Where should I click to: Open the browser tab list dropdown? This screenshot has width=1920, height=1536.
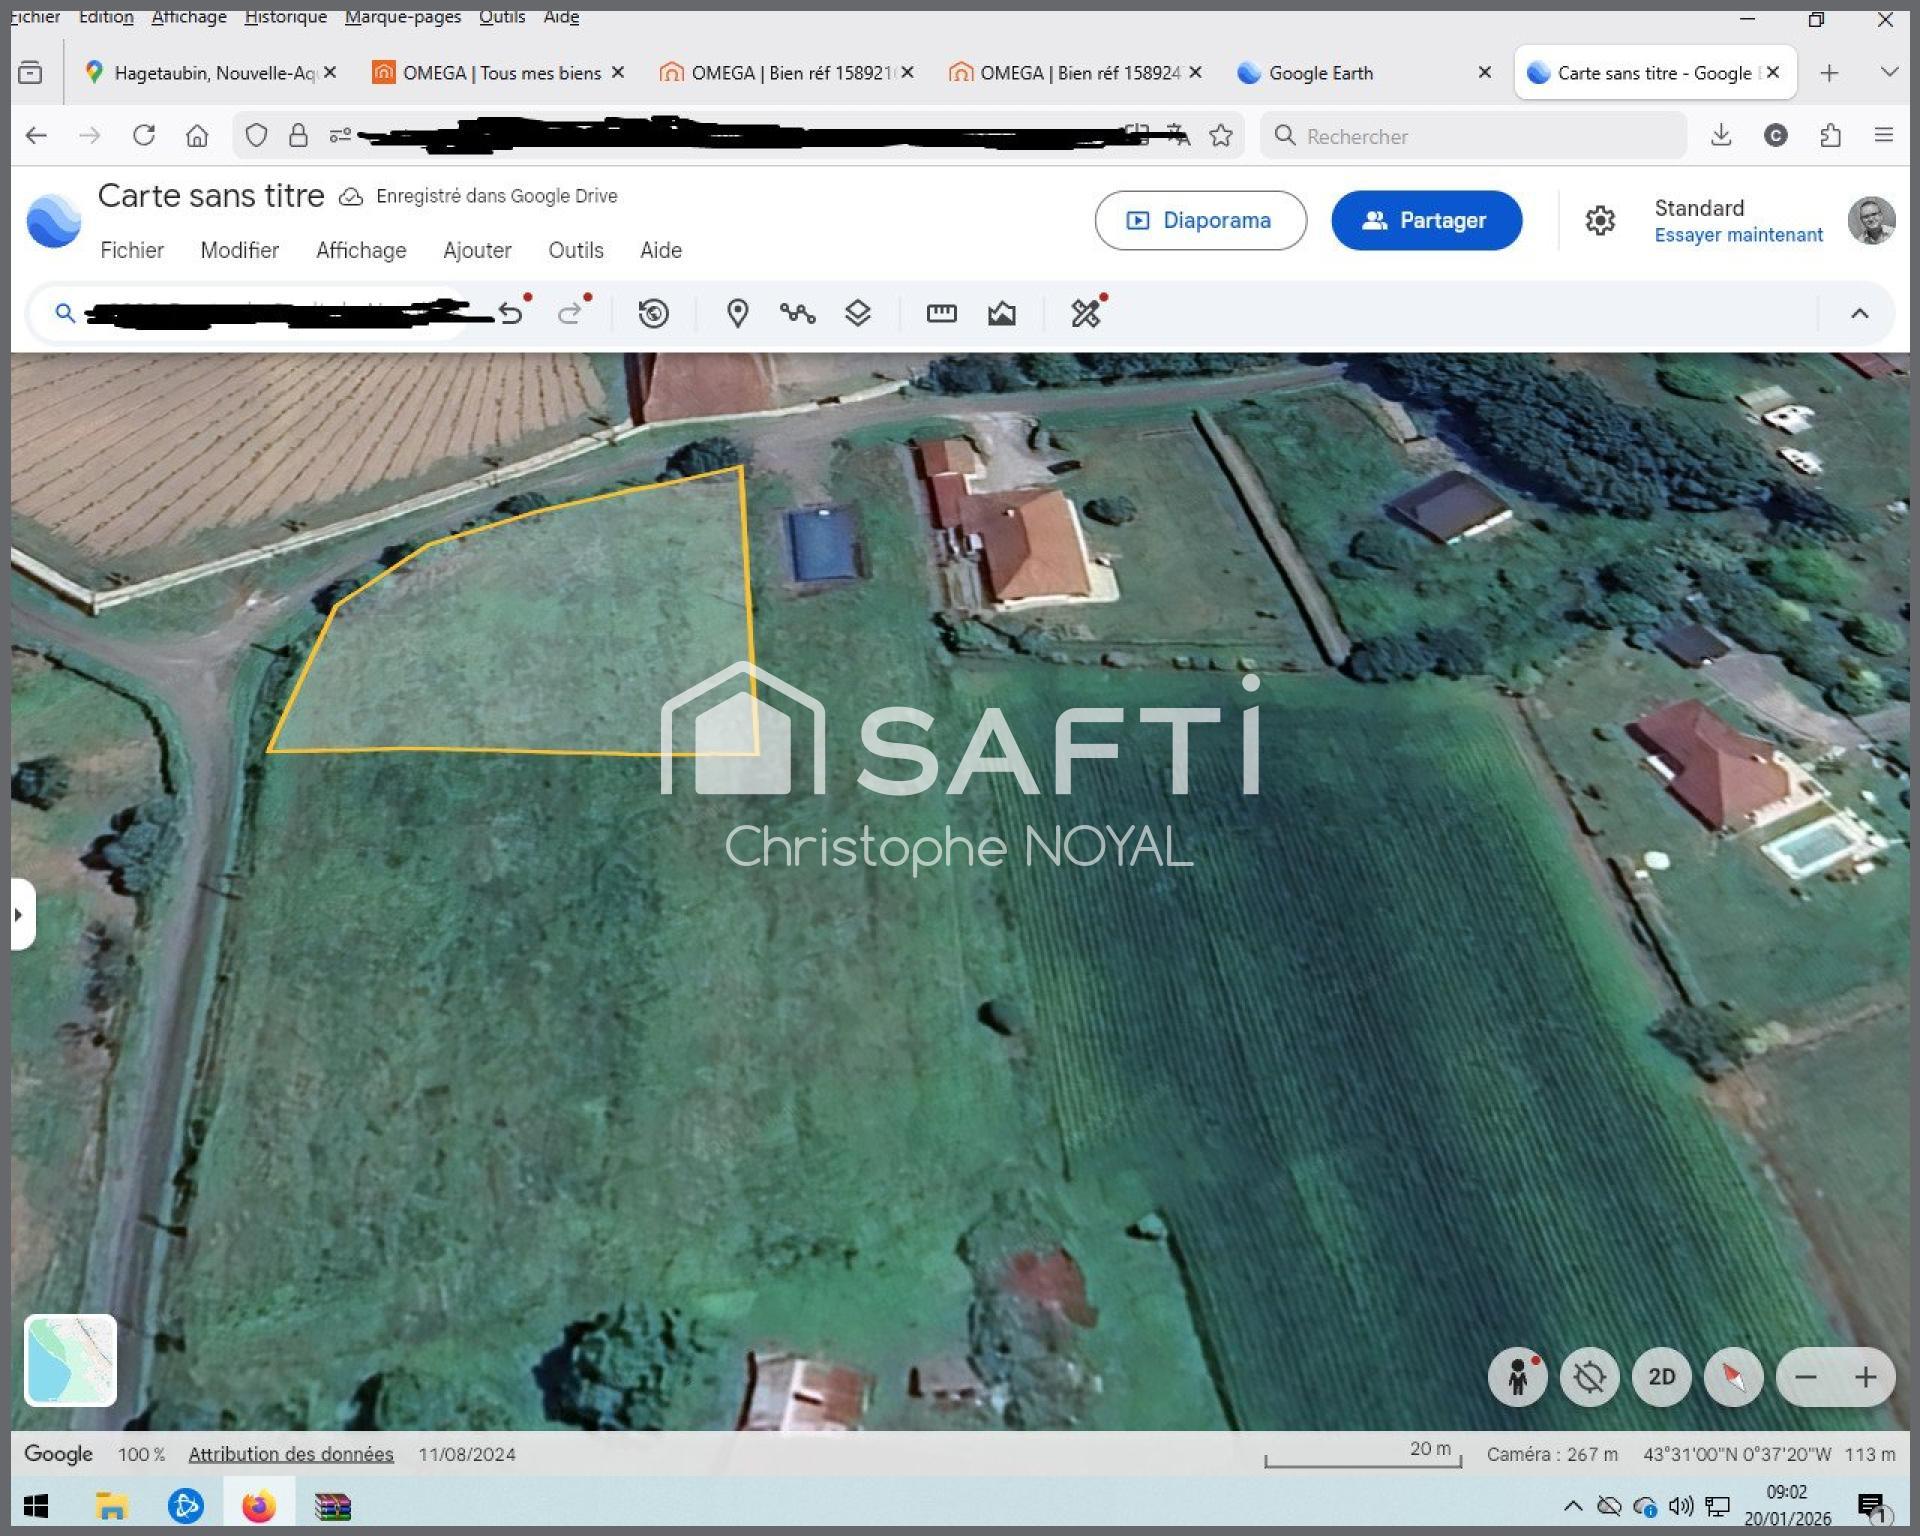1889,72
